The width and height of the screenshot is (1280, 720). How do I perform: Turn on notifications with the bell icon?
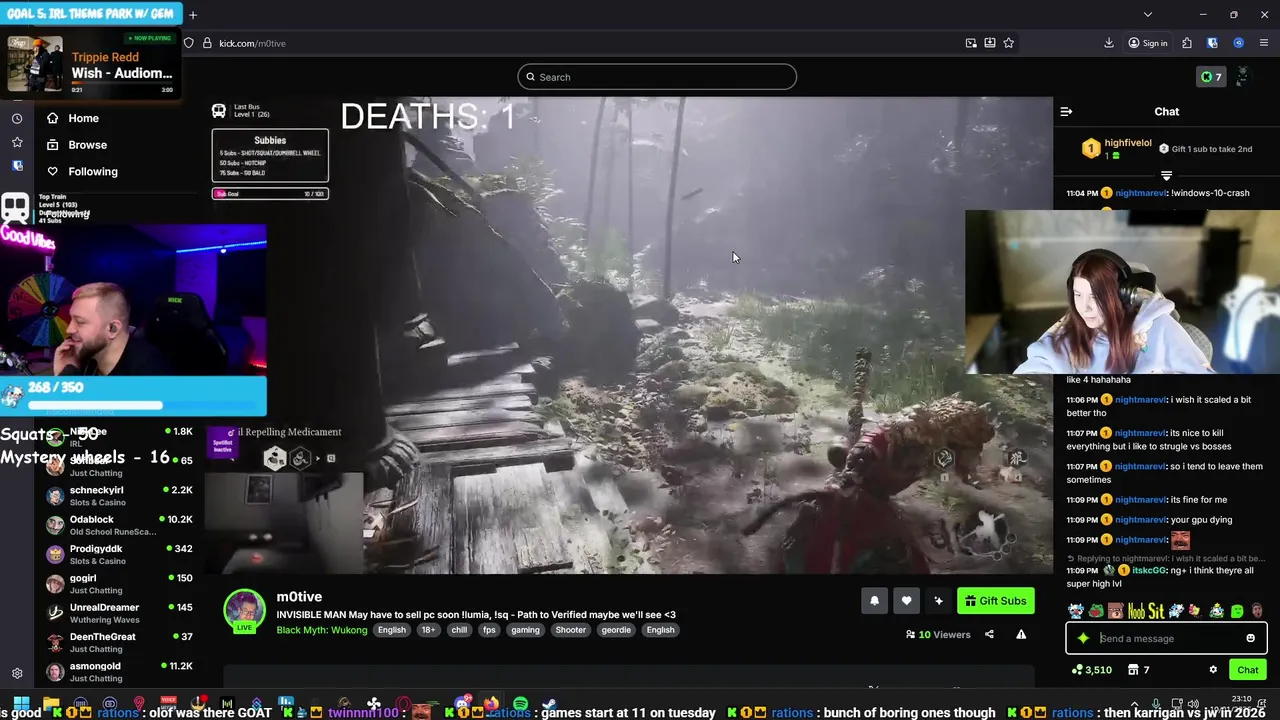click(874, 600)
